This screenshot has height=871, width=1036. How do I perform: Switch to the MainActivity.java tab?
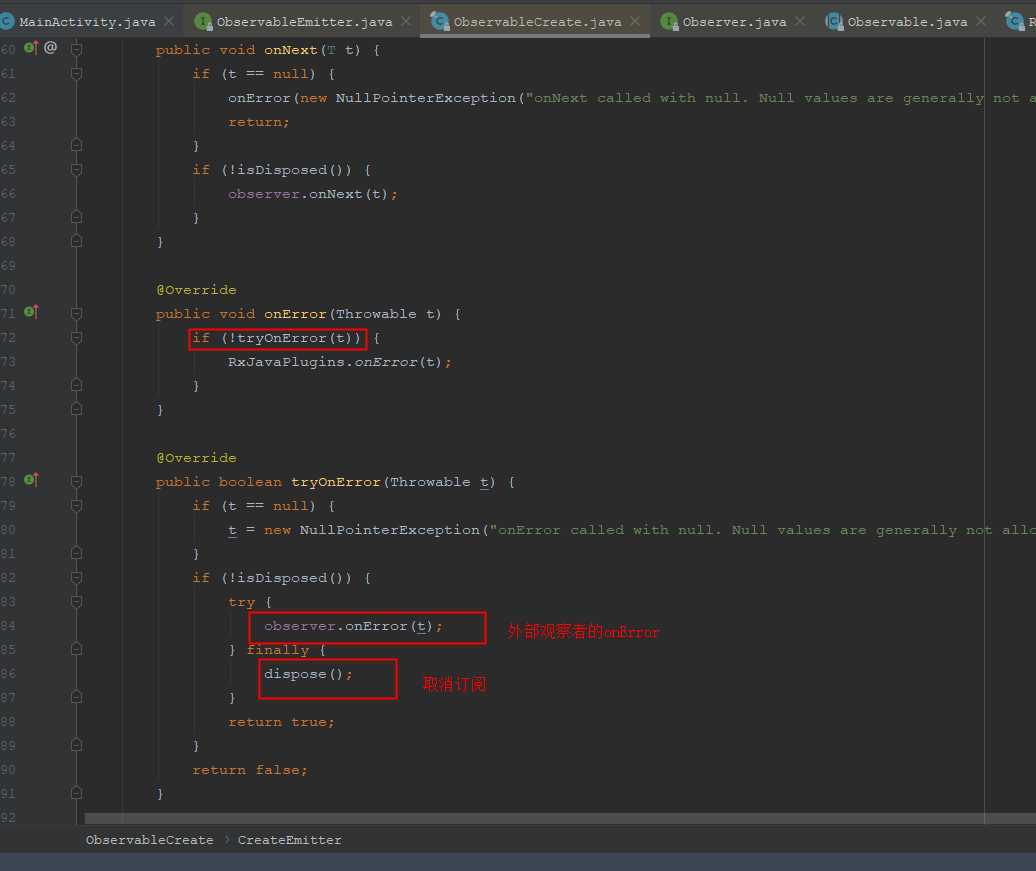[87, 22]
